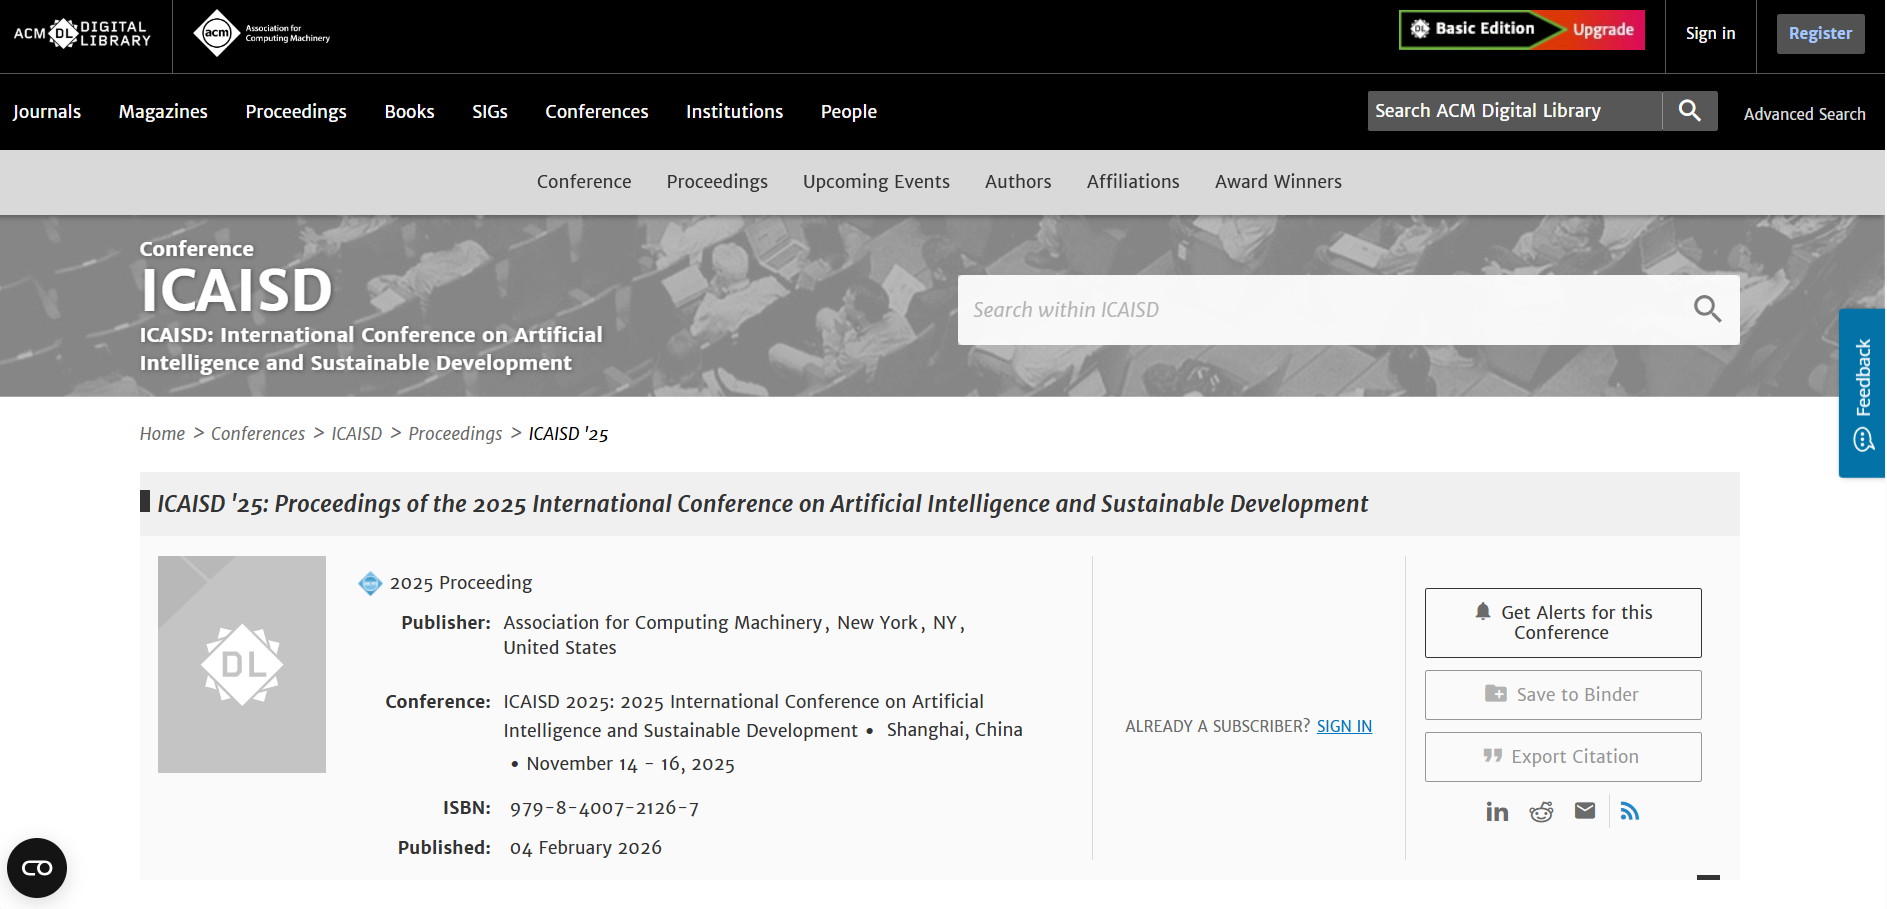The width and height of the screenshot is (1887, 909).
Task: Share the proceedings on LinkedIn
Action: (1496, 811)
